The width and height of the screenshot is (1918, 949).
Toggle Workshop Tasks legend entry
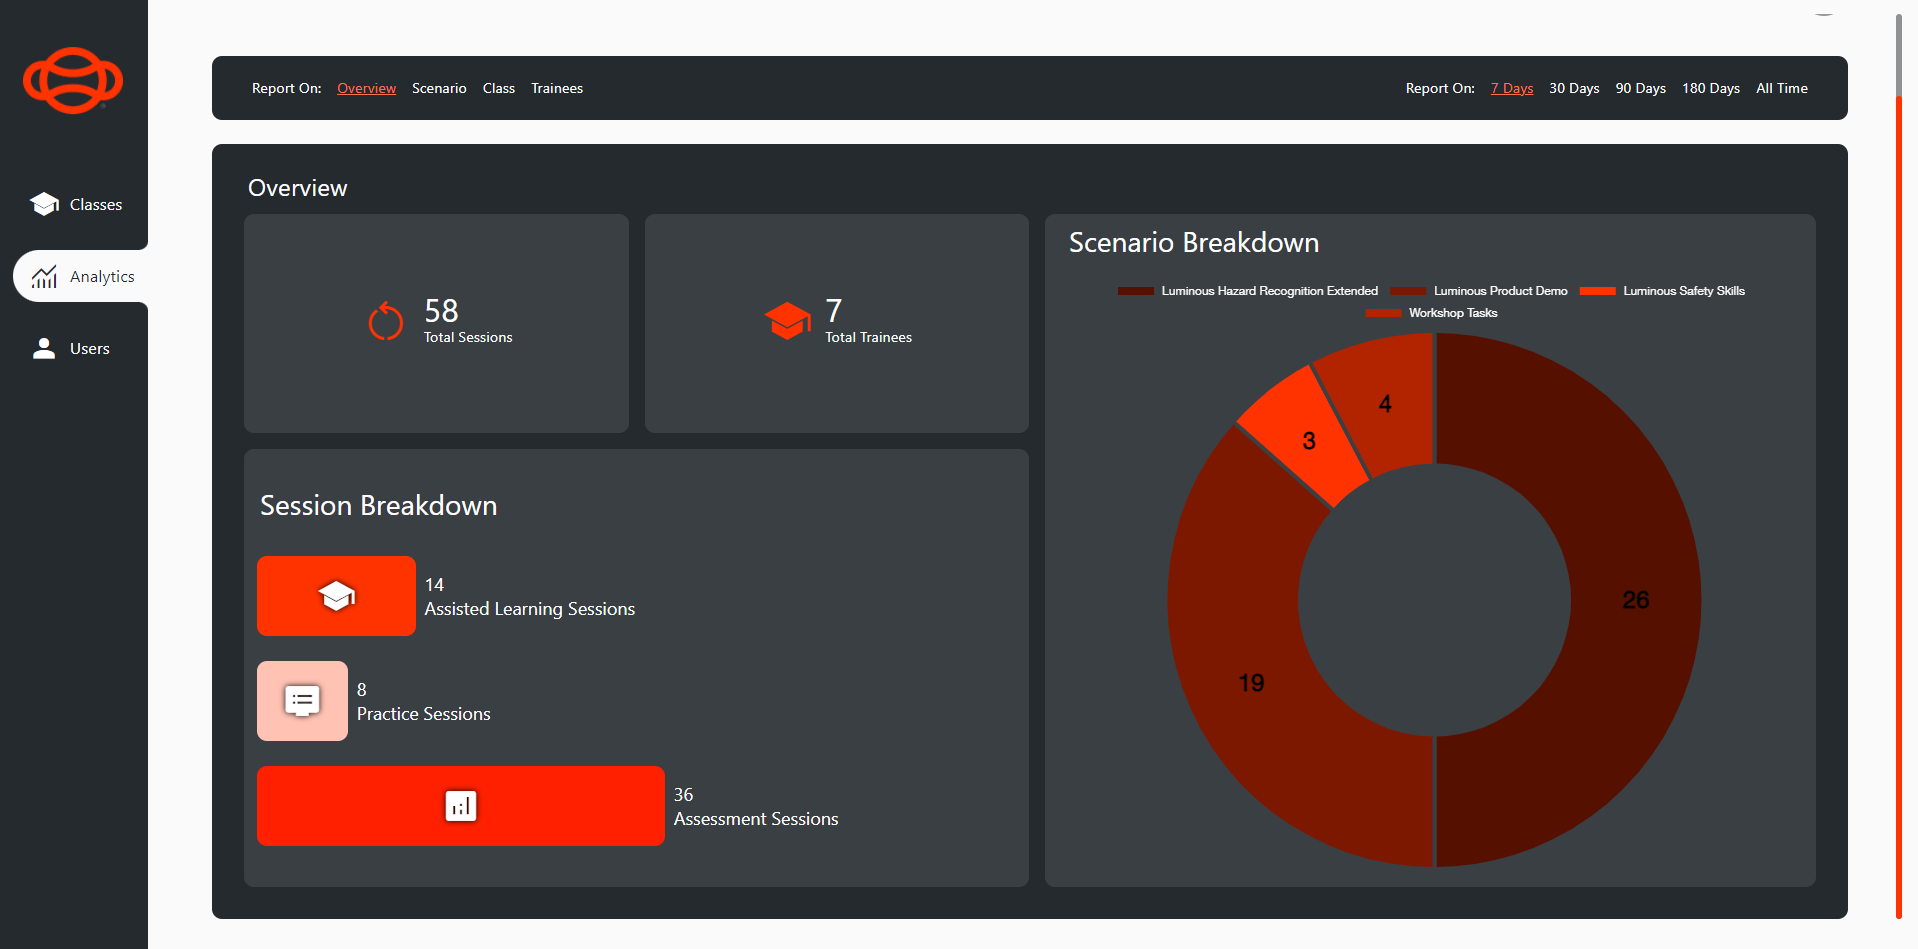click(1432, 313)
